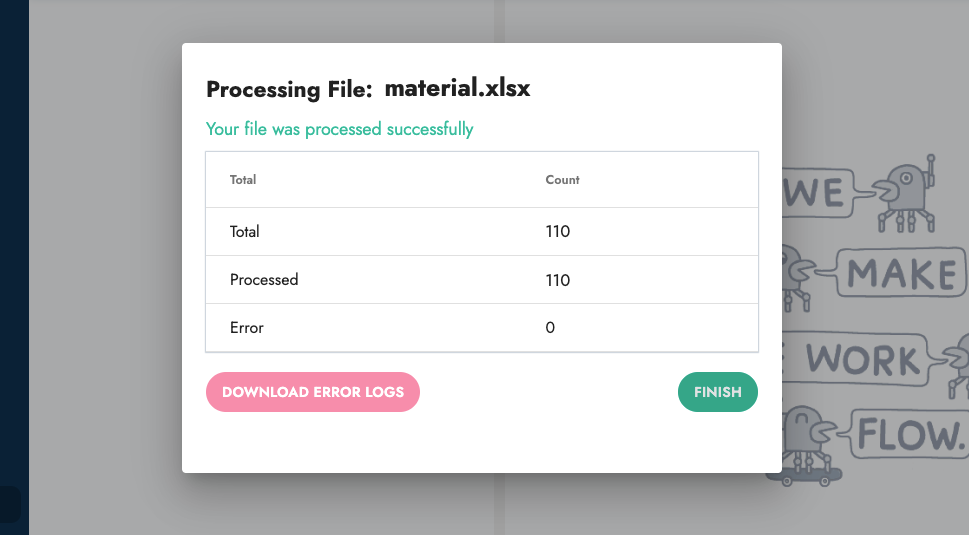The image size is (969, 535).
Task: Click the Total count value 110
Action: pos(557,232)
